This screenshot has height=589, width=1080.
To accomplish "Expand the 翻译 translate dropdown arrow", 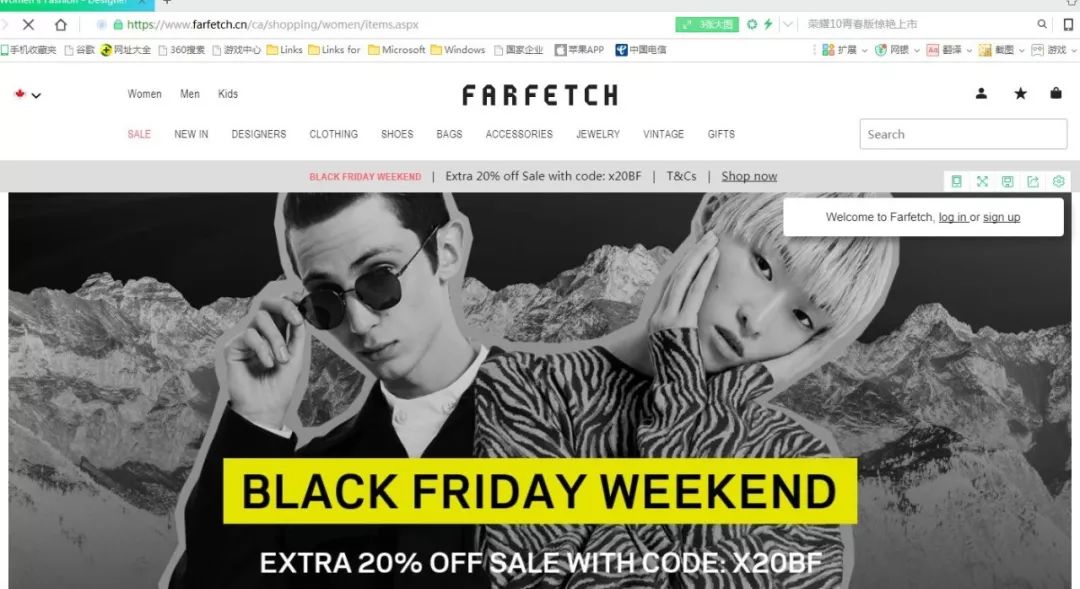I will coord(969,50).
